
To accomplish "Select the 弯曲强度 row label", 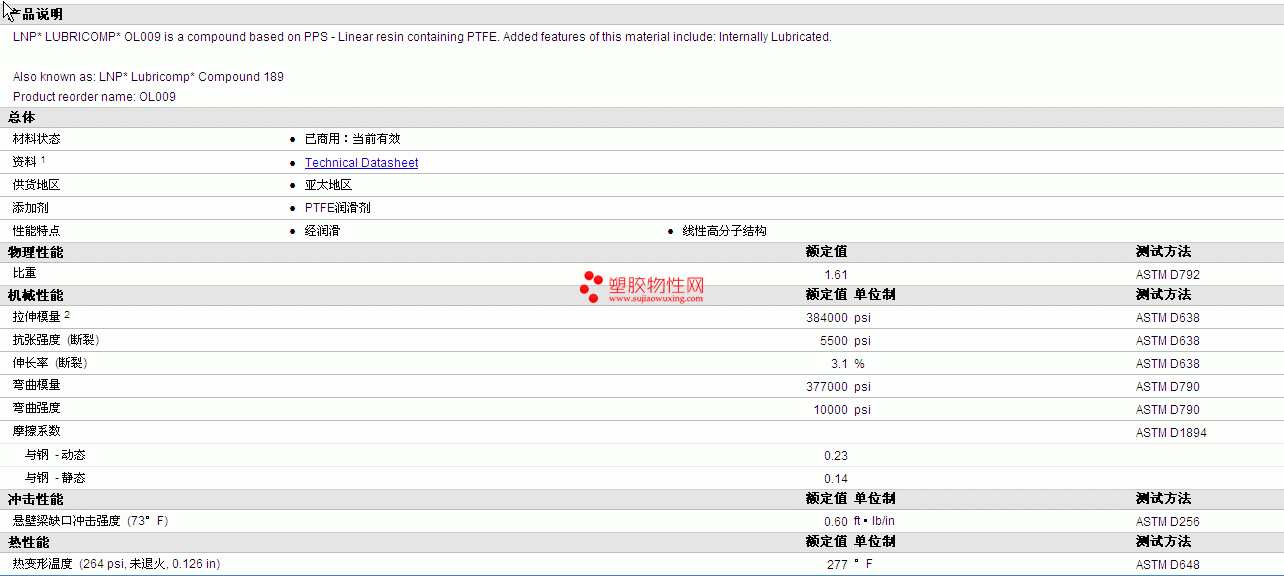I will click(36, 408).
